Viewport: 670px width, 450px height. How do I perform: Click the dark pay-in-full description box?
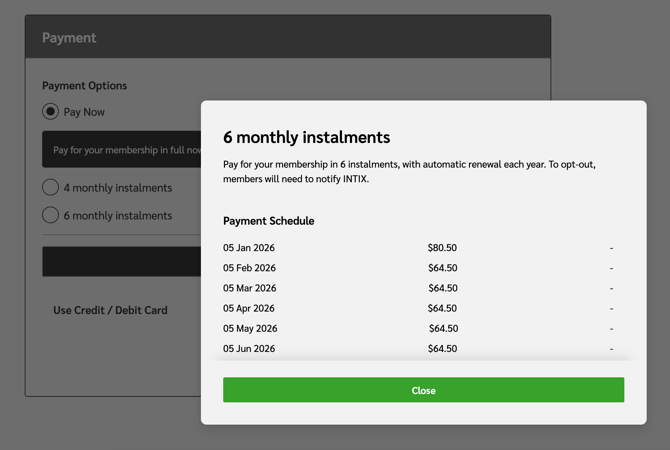click(x=122, y=150)
